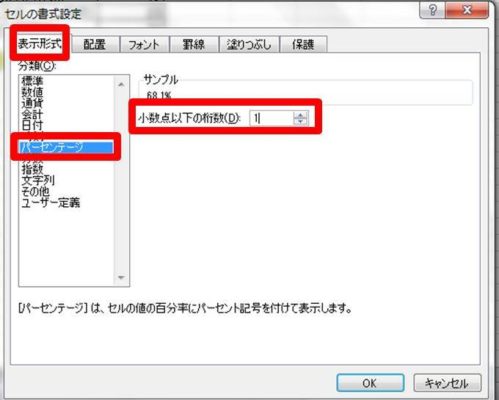Increase decimal places with spinner up arrow

coord(300,115)
